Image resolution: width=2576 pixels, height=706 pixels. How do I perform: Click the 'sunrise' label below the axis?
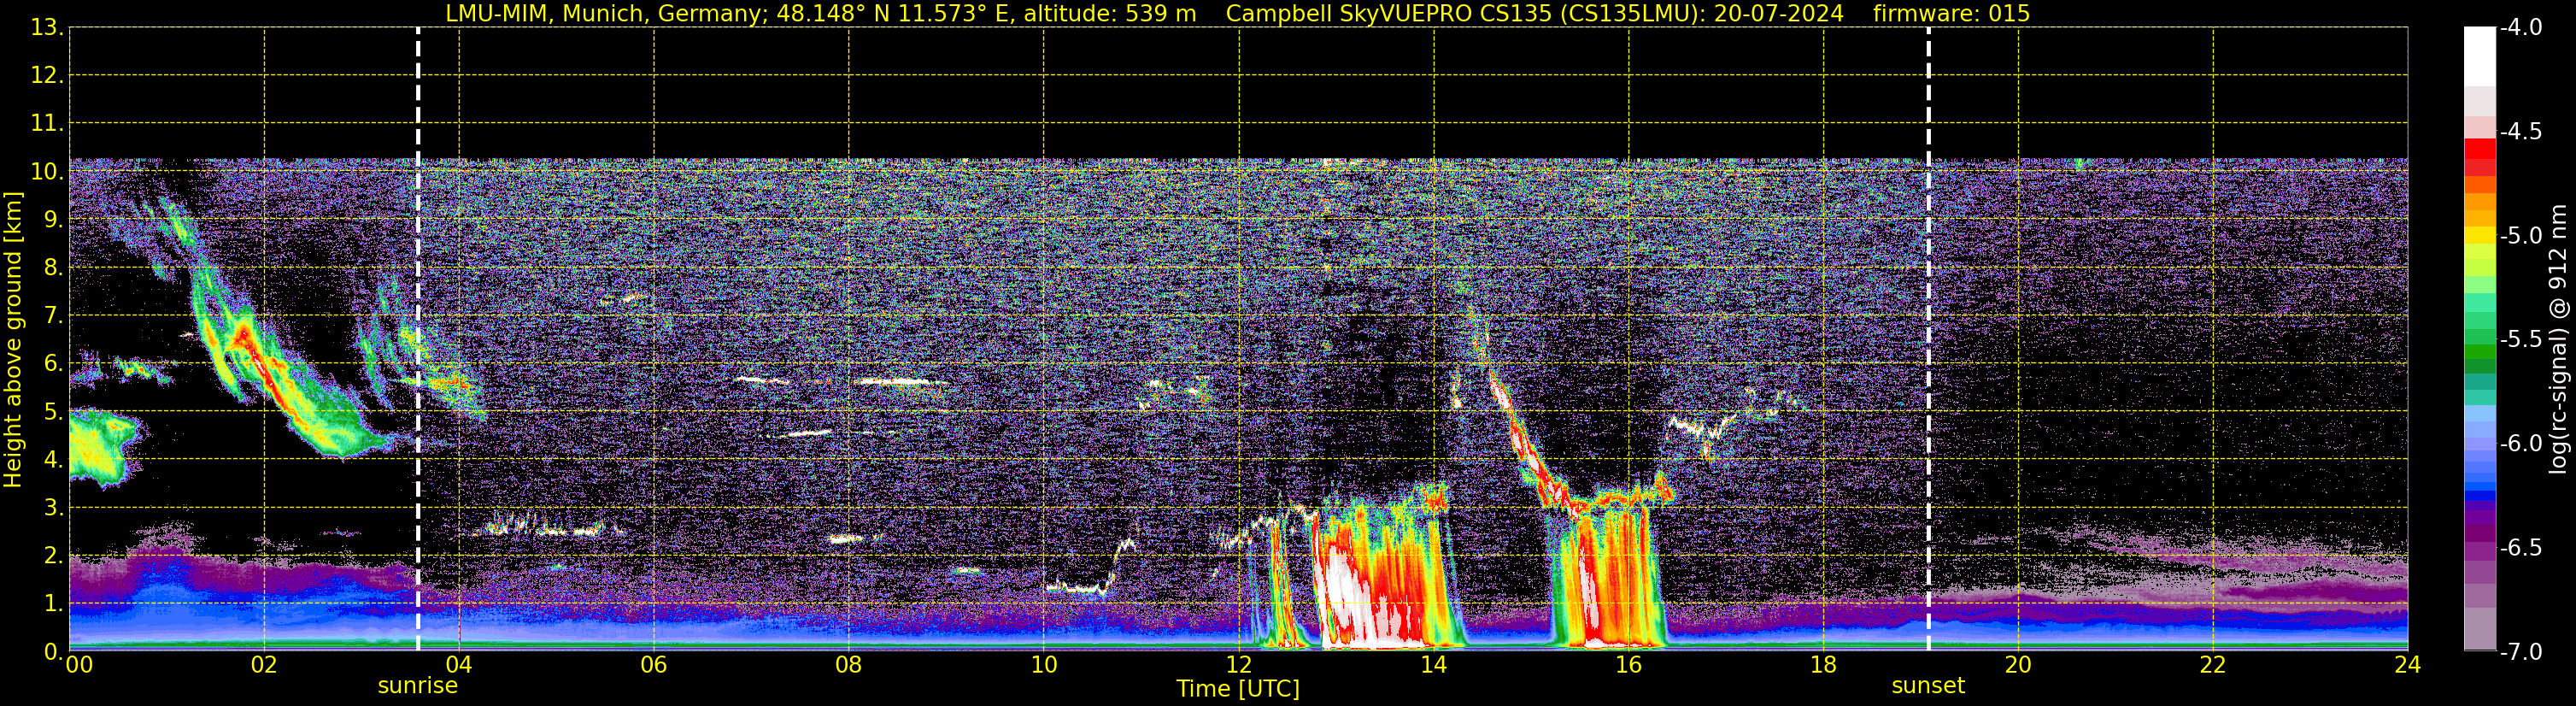click(417, 686)
